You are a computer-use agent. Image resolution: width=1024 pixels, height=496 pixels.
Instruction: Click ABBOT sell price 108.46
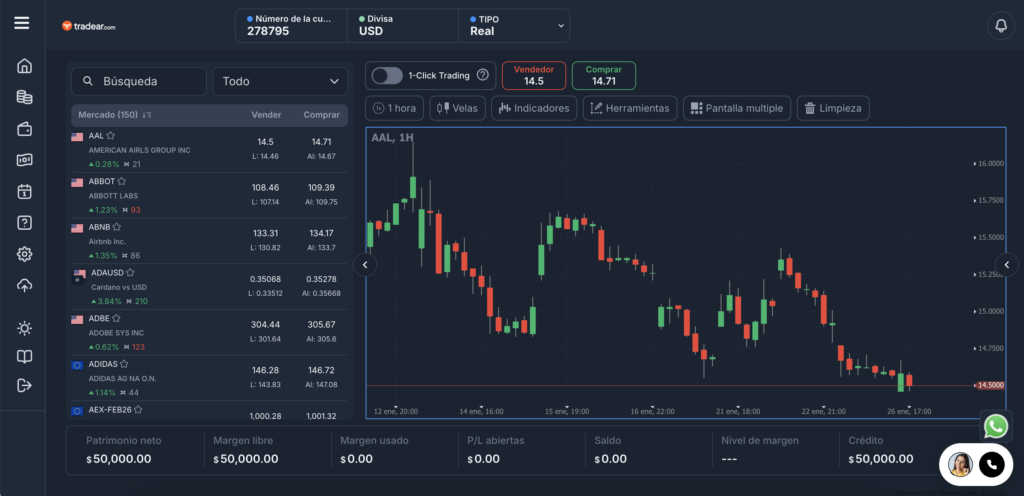(265, 187)
